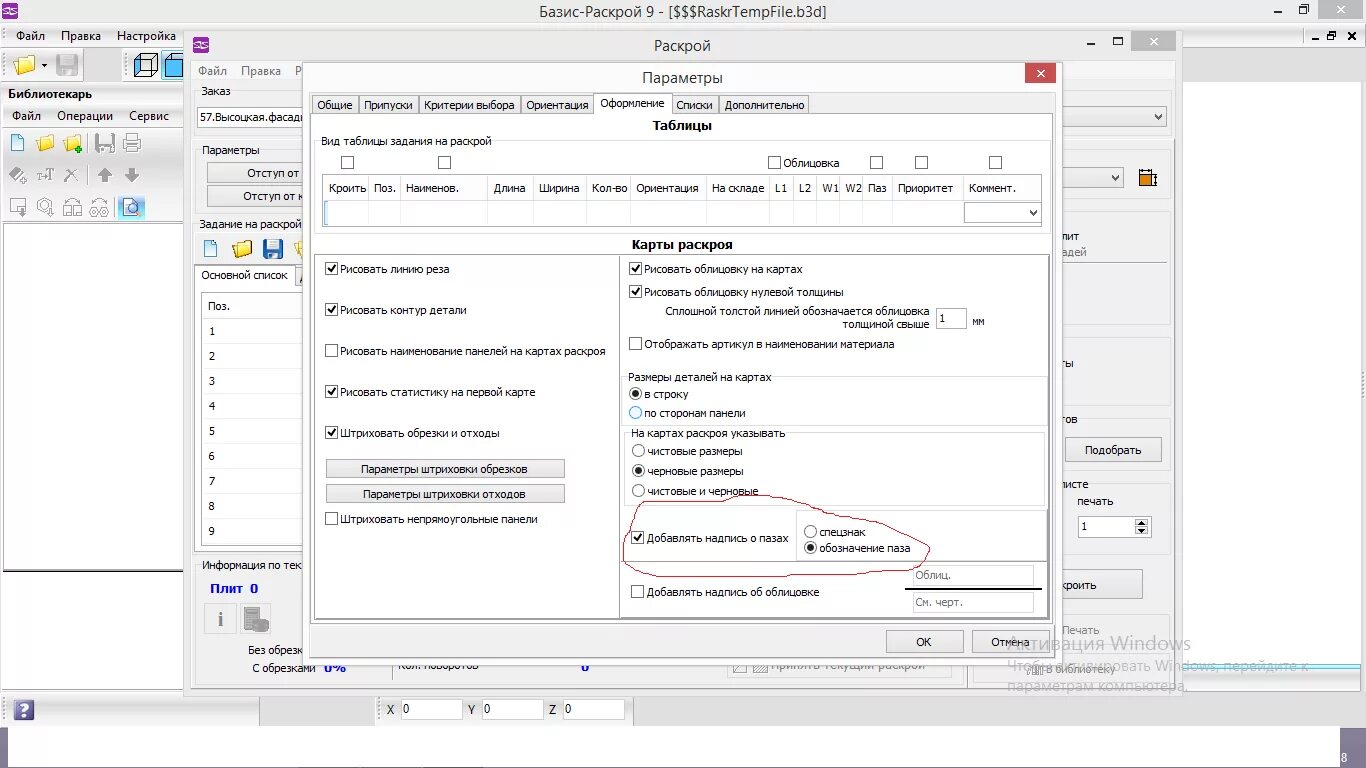The height and width of the screenshot is (768, 1366).
Task: Click new task icon in Раскрой window
Action: click(211, 249)
